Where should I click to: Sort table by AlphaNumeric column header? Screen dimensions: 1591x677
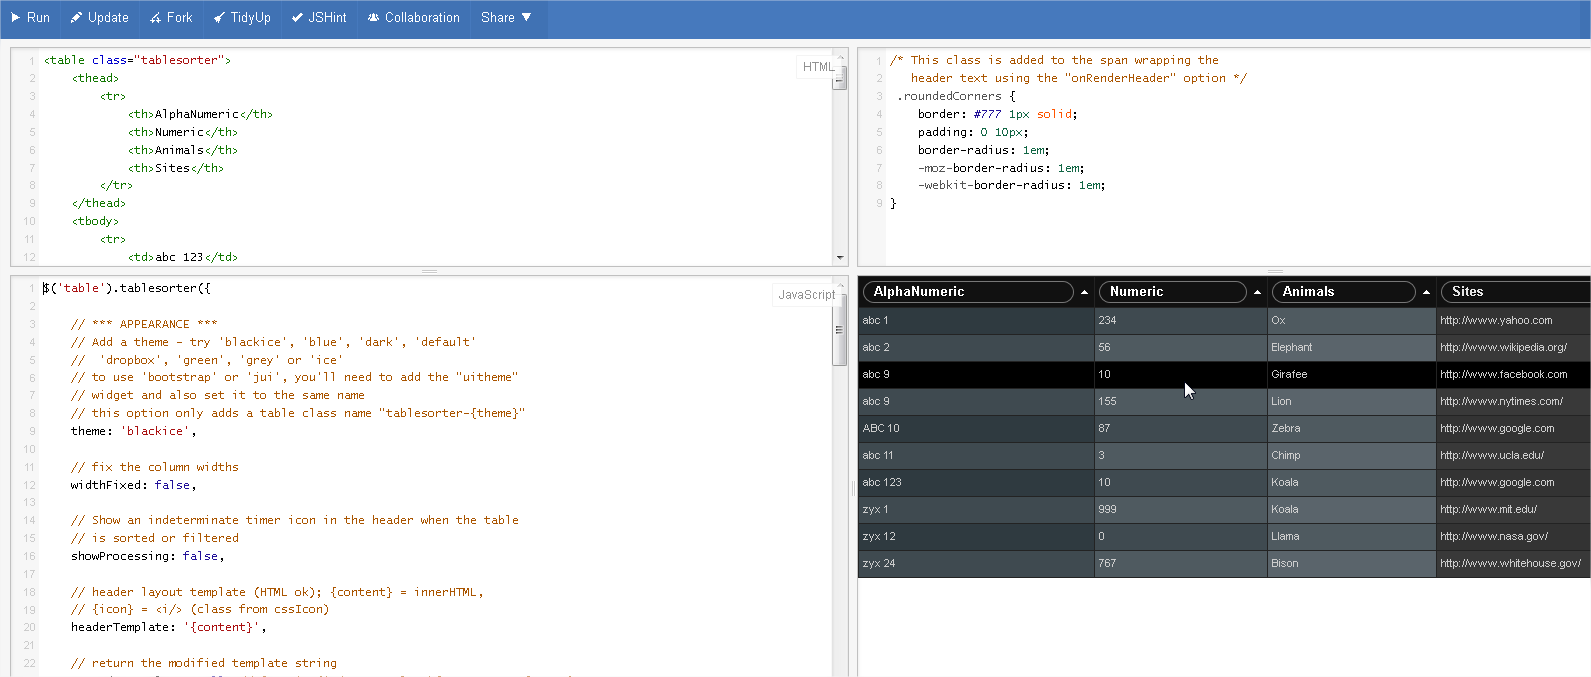point(968,292)
